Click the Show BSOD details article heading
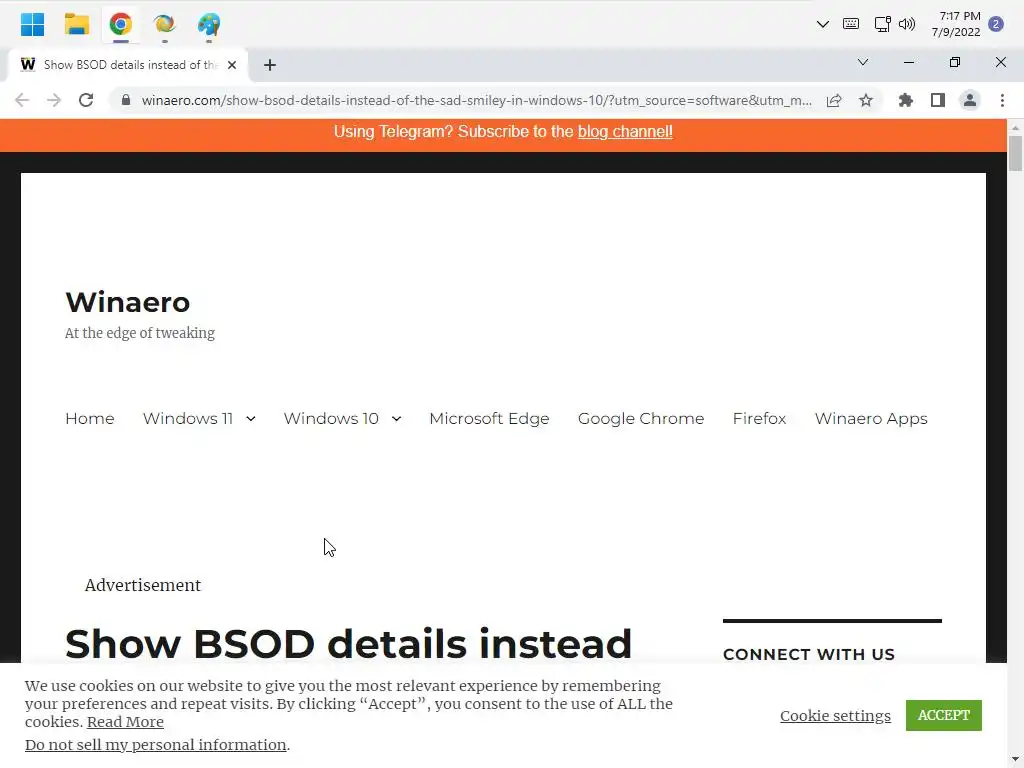 click(x=349, y=644)
